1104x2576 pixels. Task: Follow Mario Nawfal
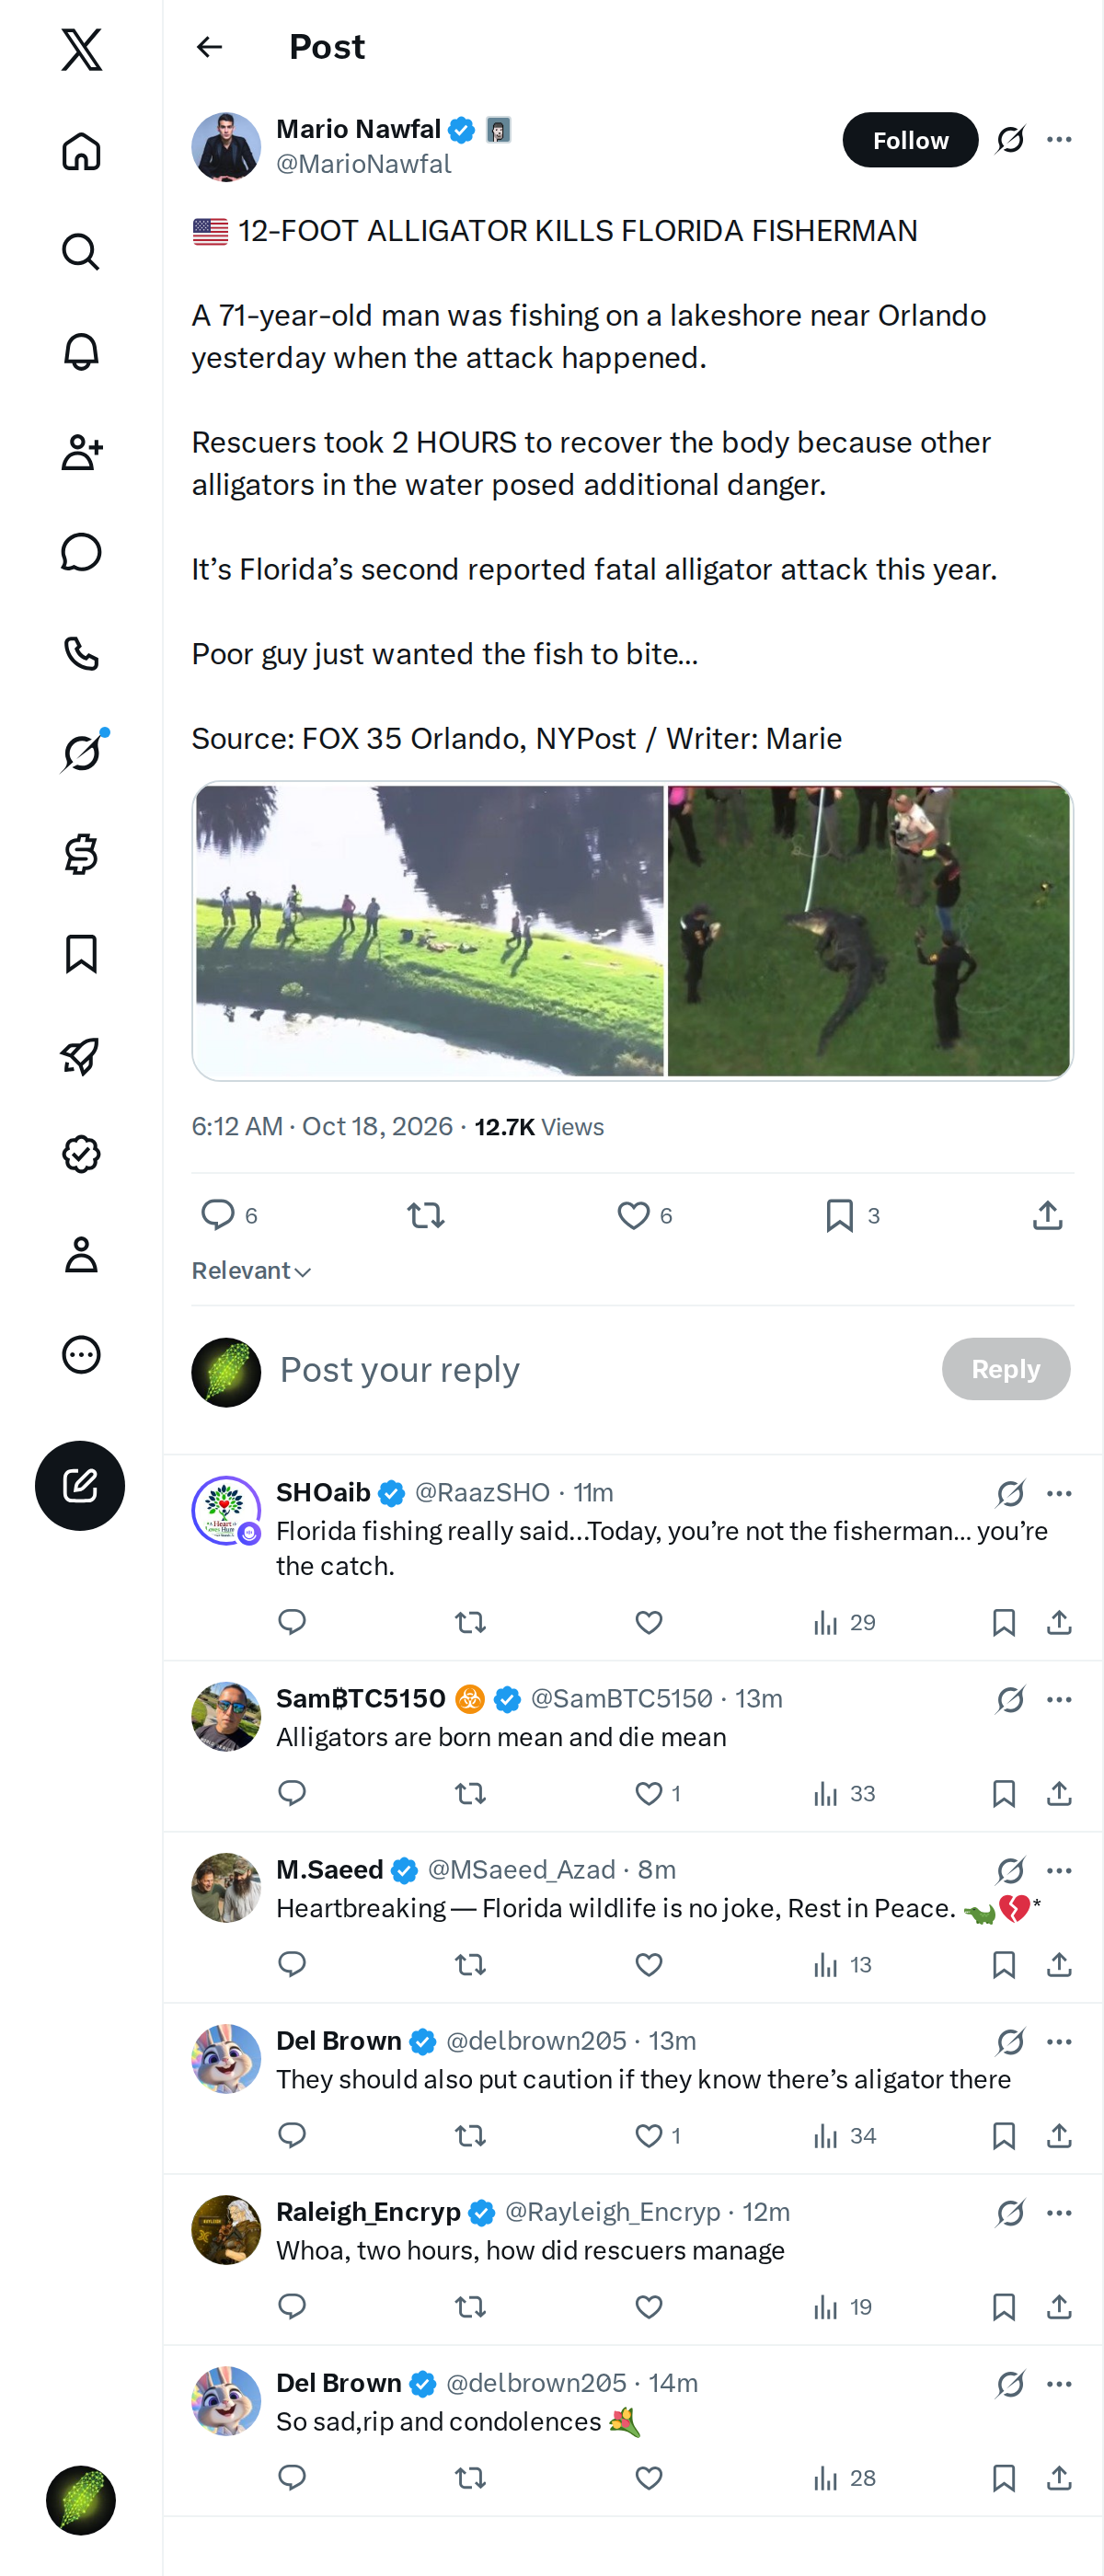[910, 140]
